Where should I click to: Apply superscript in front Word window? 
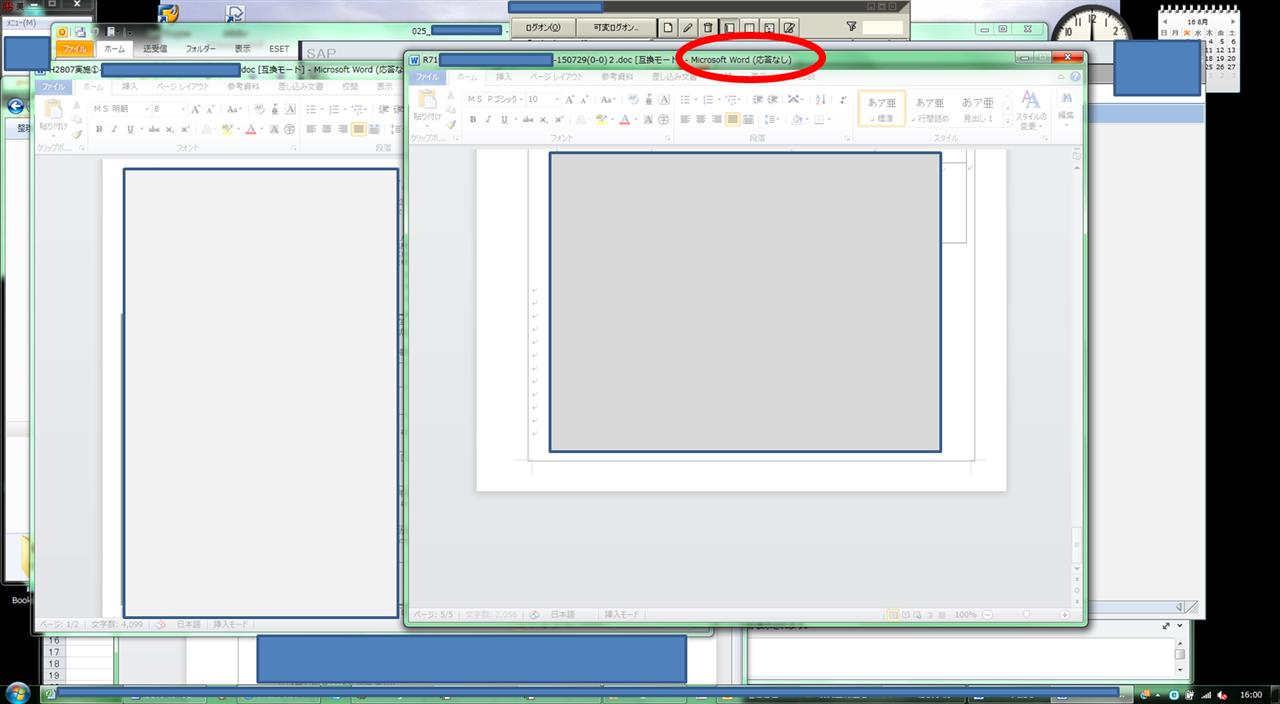tap(560, 119)
